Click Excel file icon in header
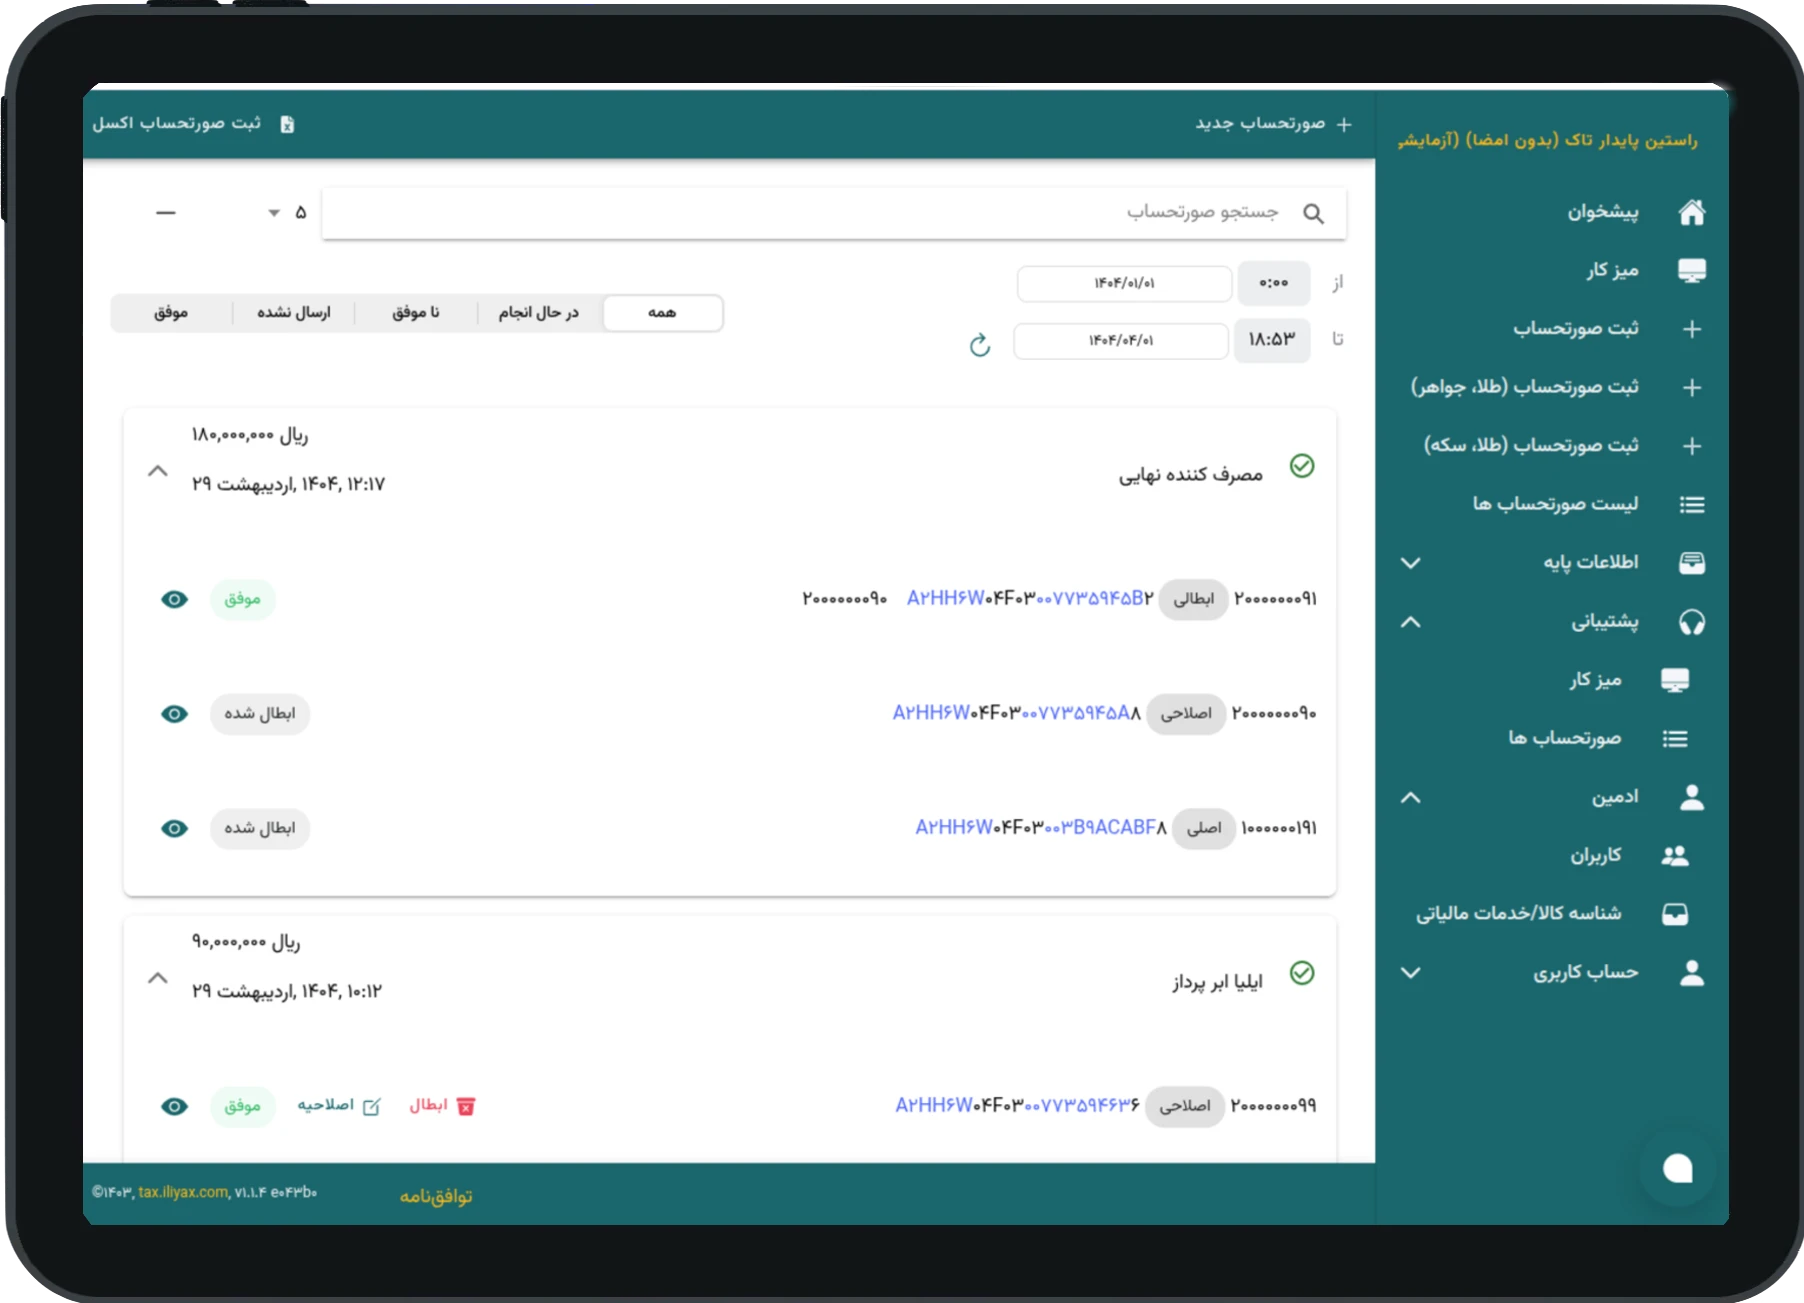Screen dimensions: 1804x1303 pyautogui.click(x=287, y=124)
